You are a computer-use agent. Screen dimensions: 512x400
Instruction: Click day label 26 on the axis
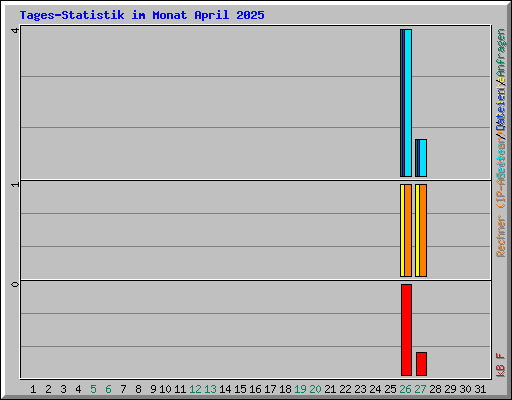405,389
